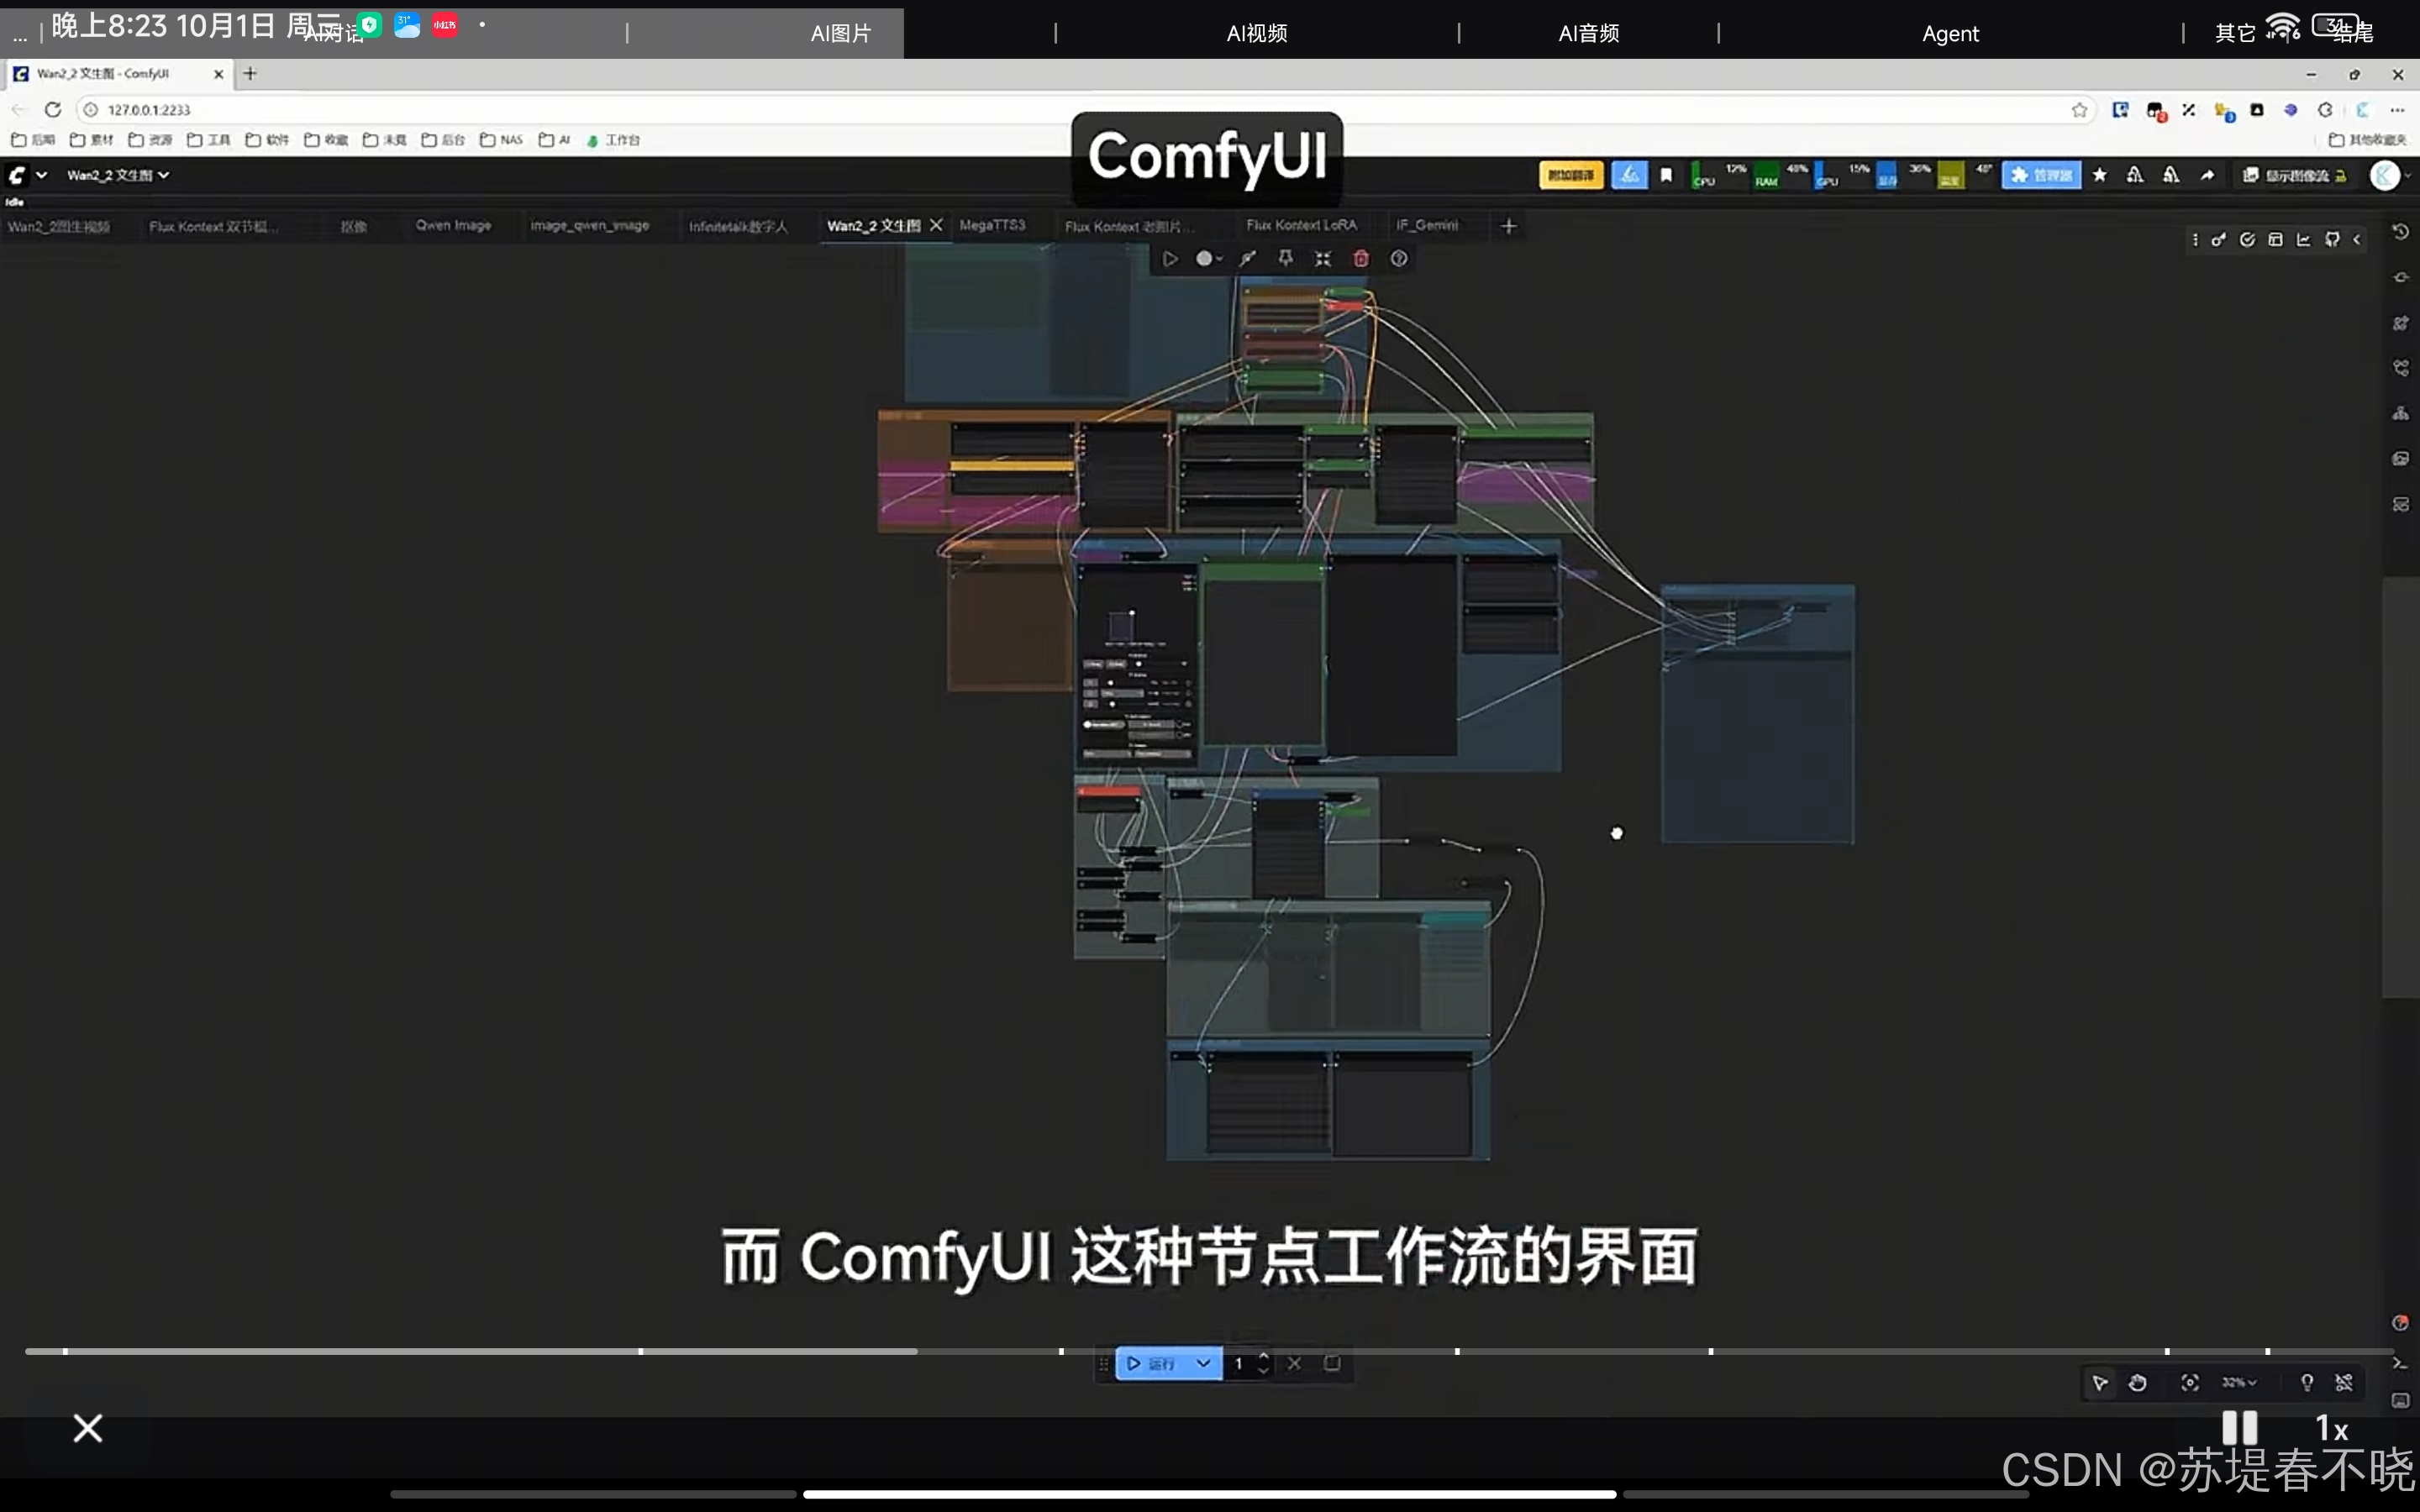Click the batch count stepper input
The width and height of the screenshot is (2420, 1512).
click(1247, 1363)
